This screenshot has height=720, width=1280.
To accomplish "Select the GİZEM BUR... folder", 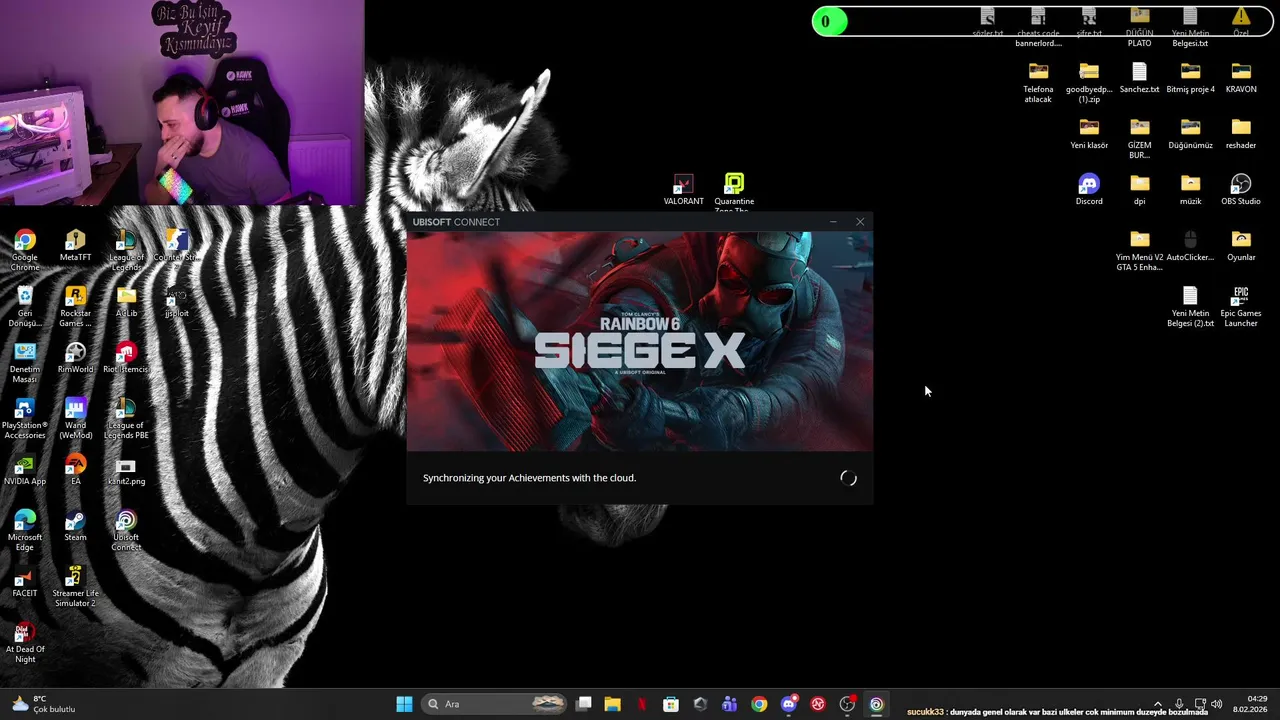I will click(x=1140, y=137).
